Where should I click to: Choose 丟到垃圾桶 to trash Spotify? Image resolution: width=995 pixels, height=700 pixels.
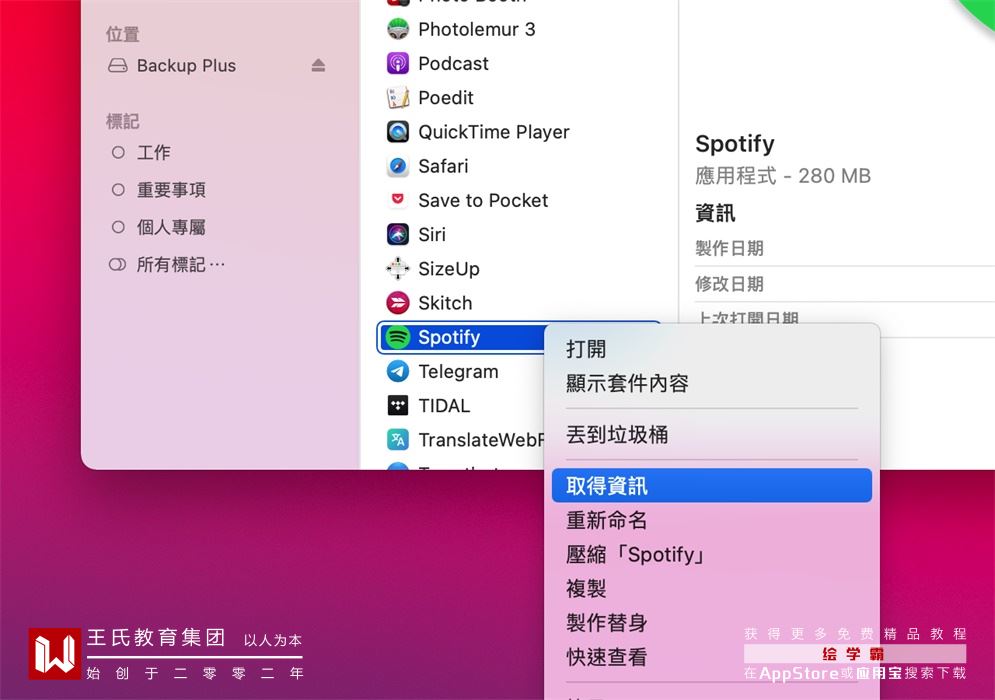tap(711, 435)
